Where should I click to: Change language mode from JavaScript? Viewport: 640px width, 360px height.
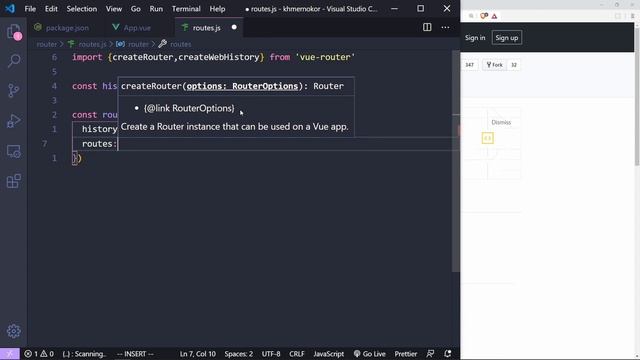[x=329, y=354]
